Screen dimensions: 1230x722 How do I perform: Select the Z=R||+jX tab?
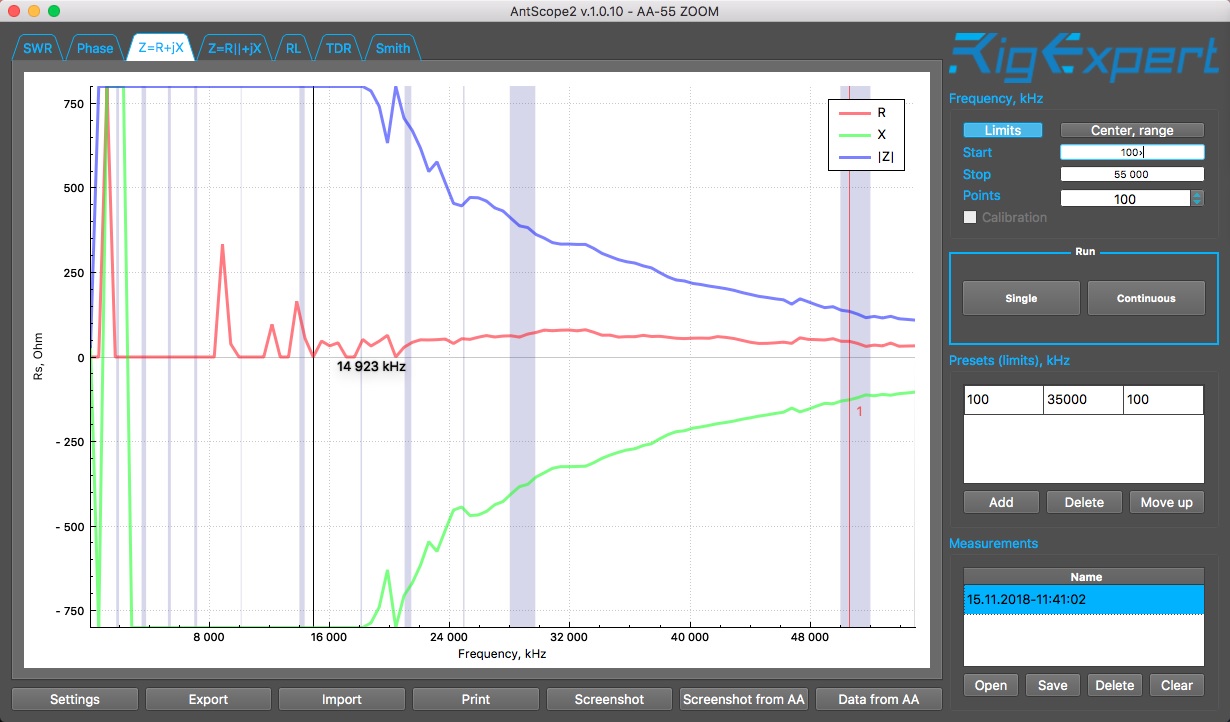point(234,48)
